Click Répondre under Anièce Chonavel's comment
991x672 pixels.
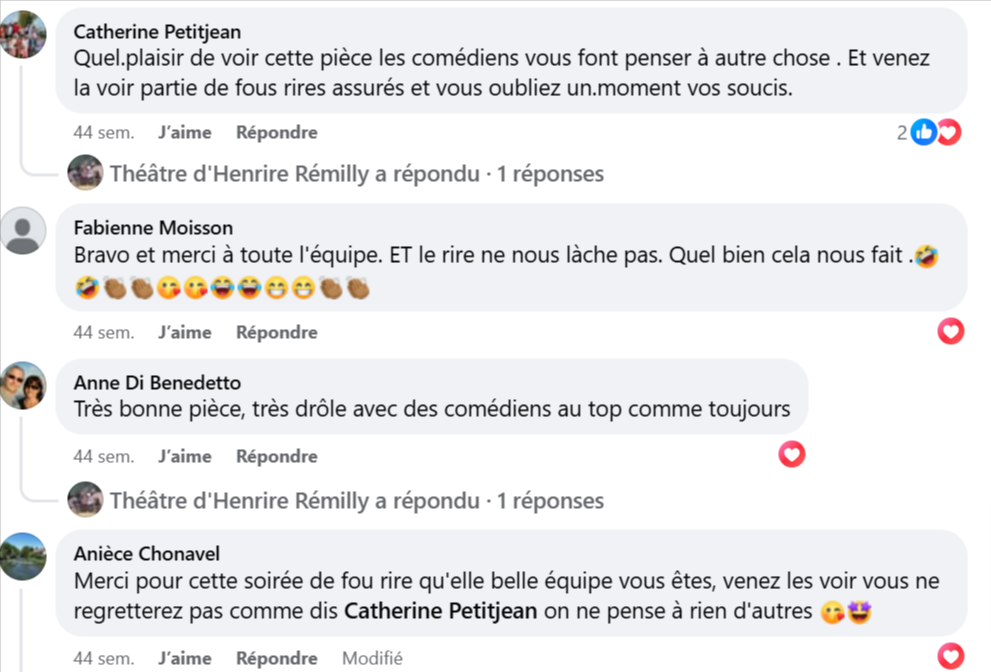[x=277, y=658]
